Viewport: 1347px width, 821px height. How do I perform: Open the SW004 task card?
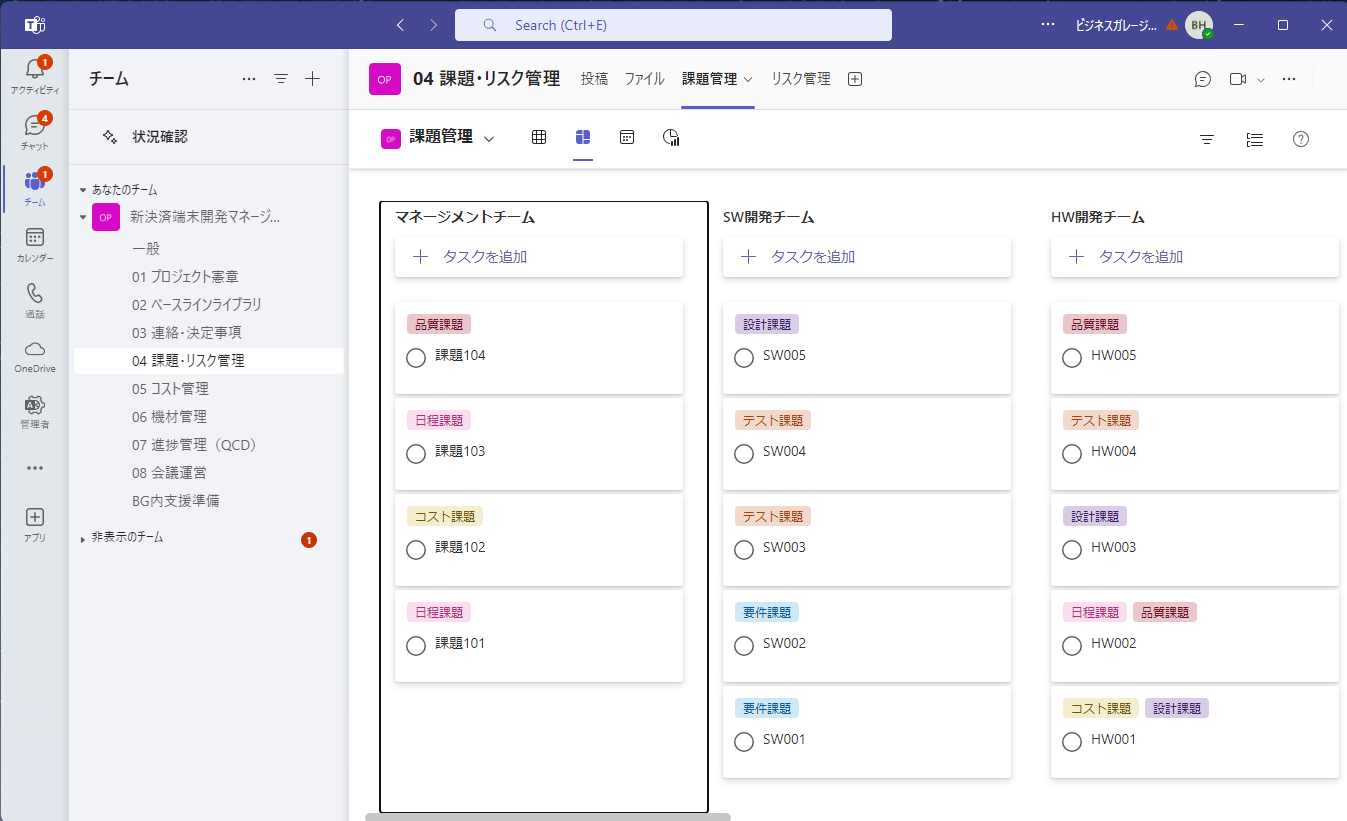point(867,444)
